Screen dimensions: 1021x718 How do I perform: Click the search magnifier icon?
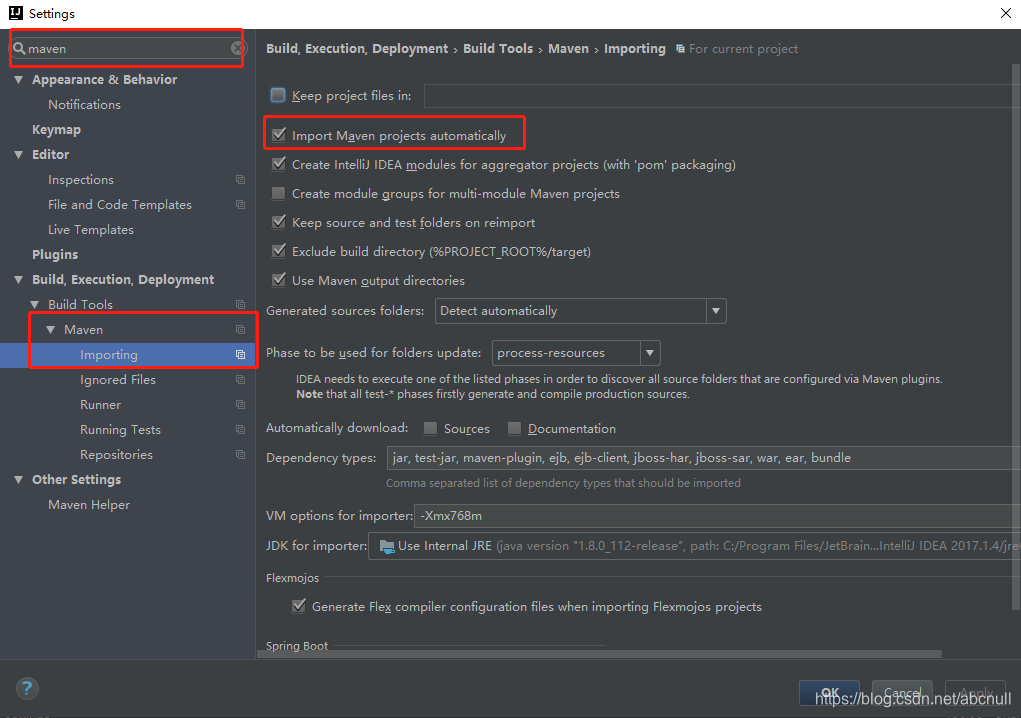(19, 48)
